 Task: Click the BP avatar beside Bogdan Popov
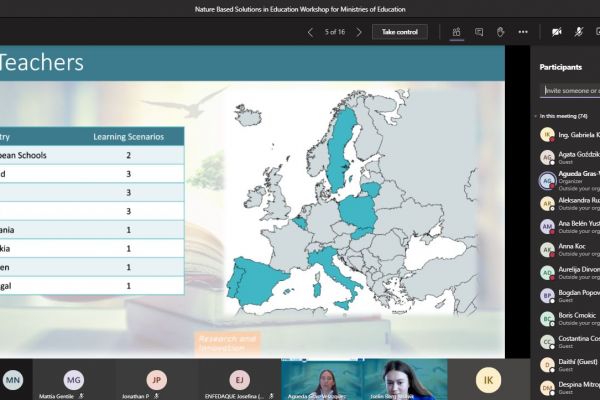point(547,296)
